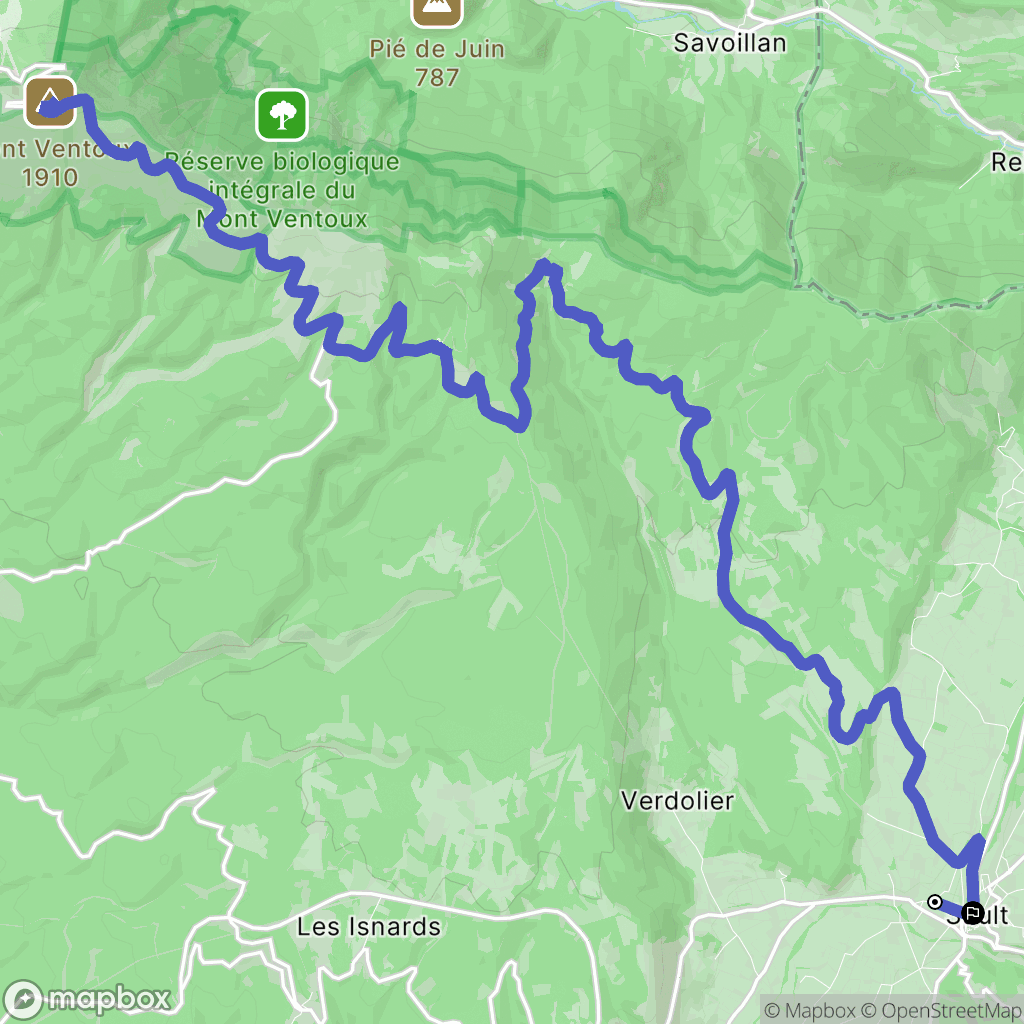Click the partial 'Re' label at right edge

click(x=1006, y=162)
